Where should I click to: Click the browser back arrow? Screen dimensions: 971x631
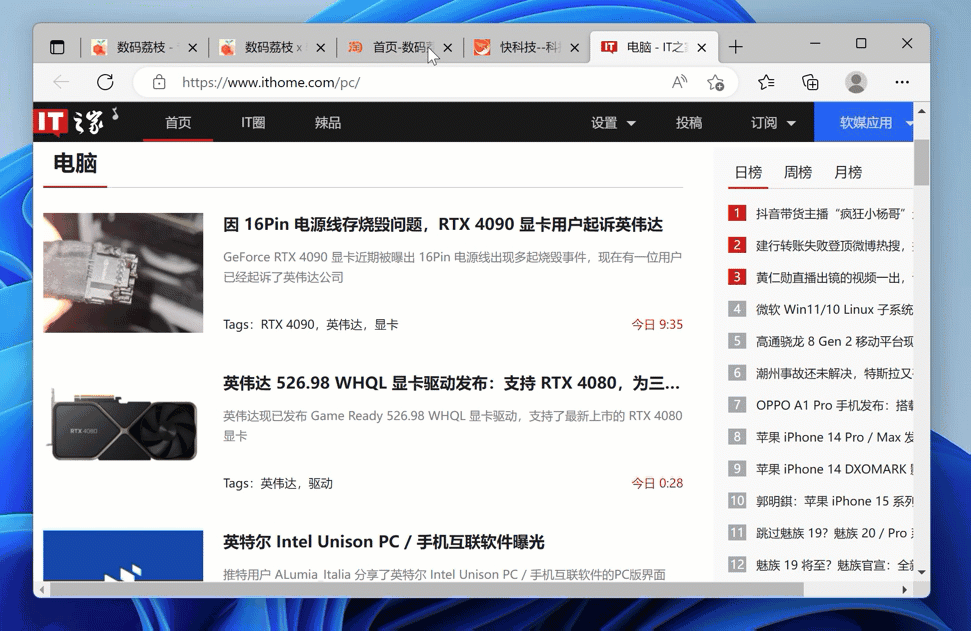click(61, 82)
